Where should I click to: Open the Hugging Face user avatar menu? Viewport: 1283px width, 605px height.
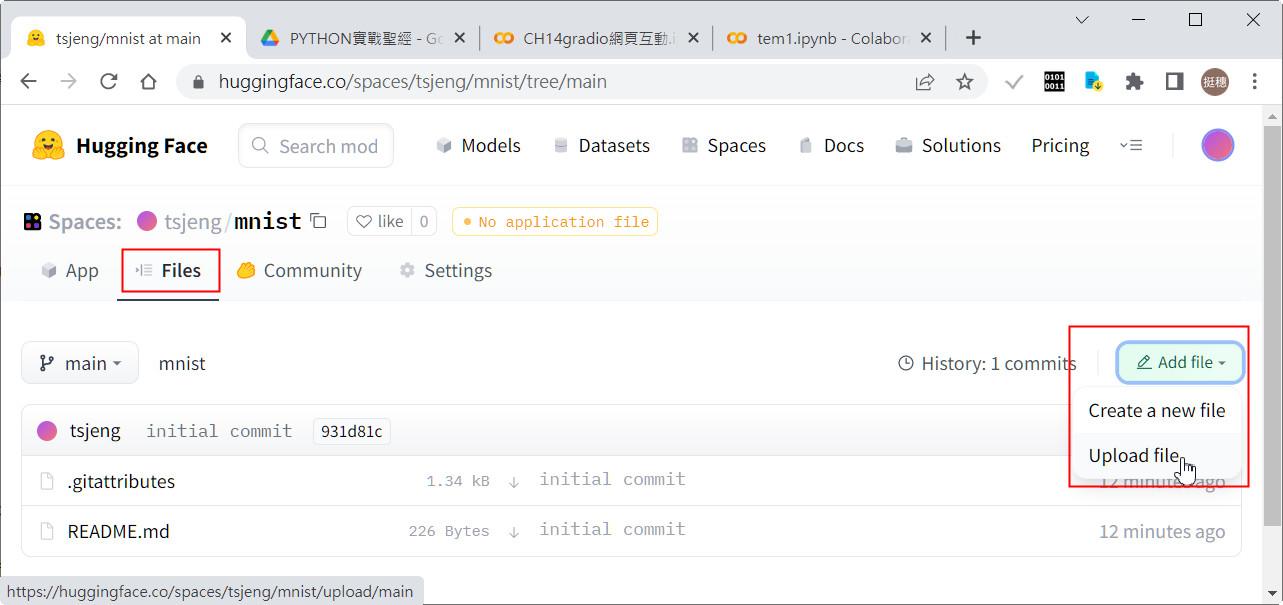click(x=1217, y=145)
